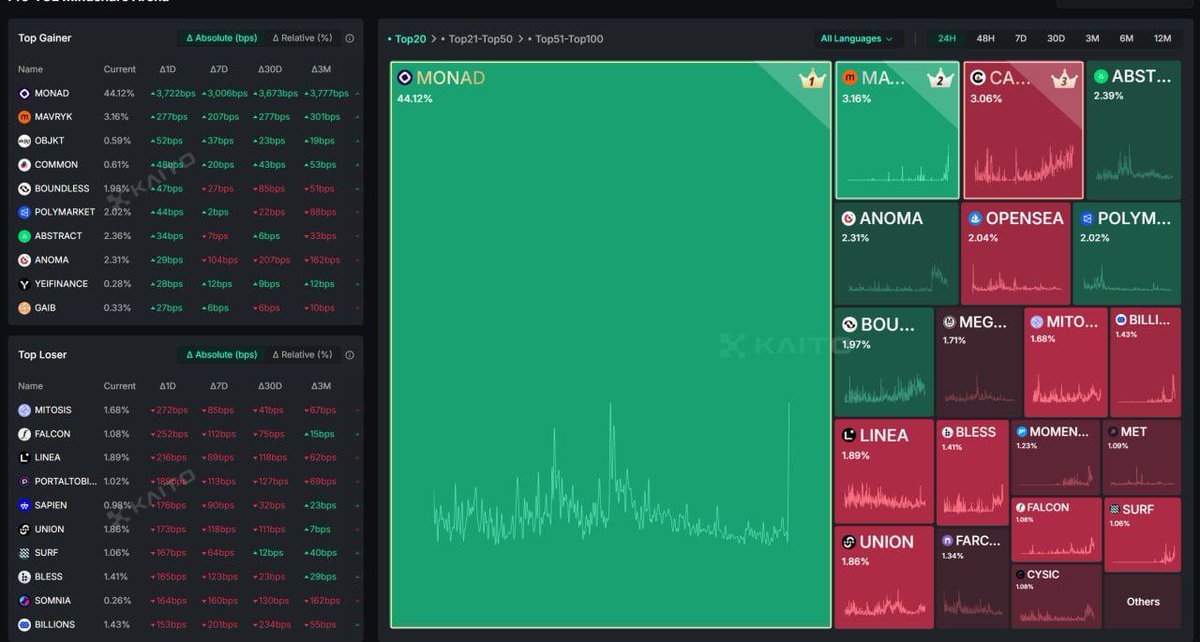Open the FARC... treemap tile
1200x642 pixels.
pyautogui.click(x=973, y=577)
